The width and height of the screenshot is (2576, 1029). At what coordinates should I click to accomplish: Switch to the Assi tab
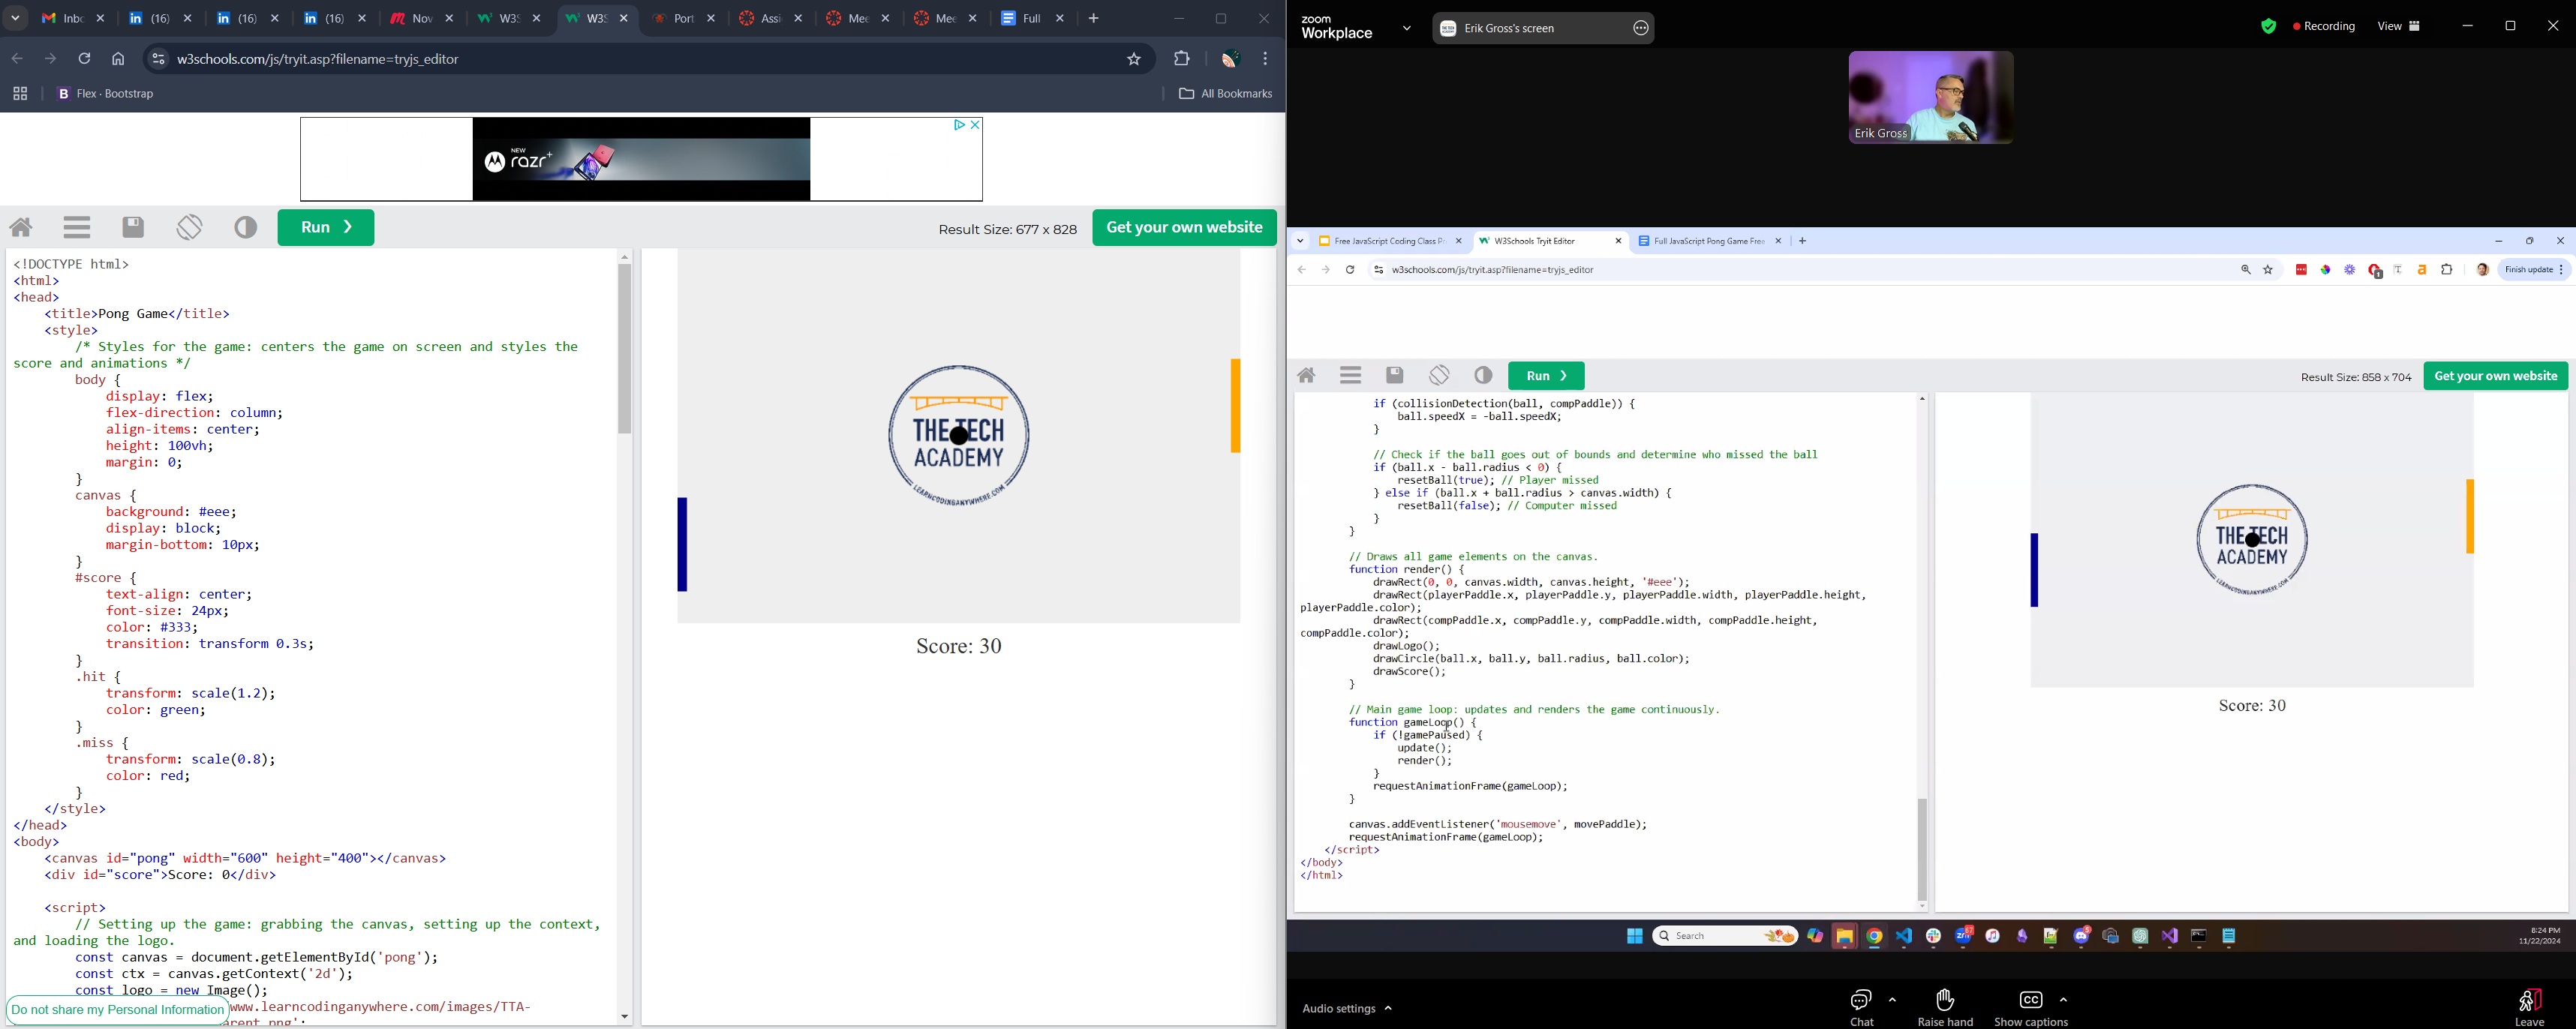[x=771, y=19]
